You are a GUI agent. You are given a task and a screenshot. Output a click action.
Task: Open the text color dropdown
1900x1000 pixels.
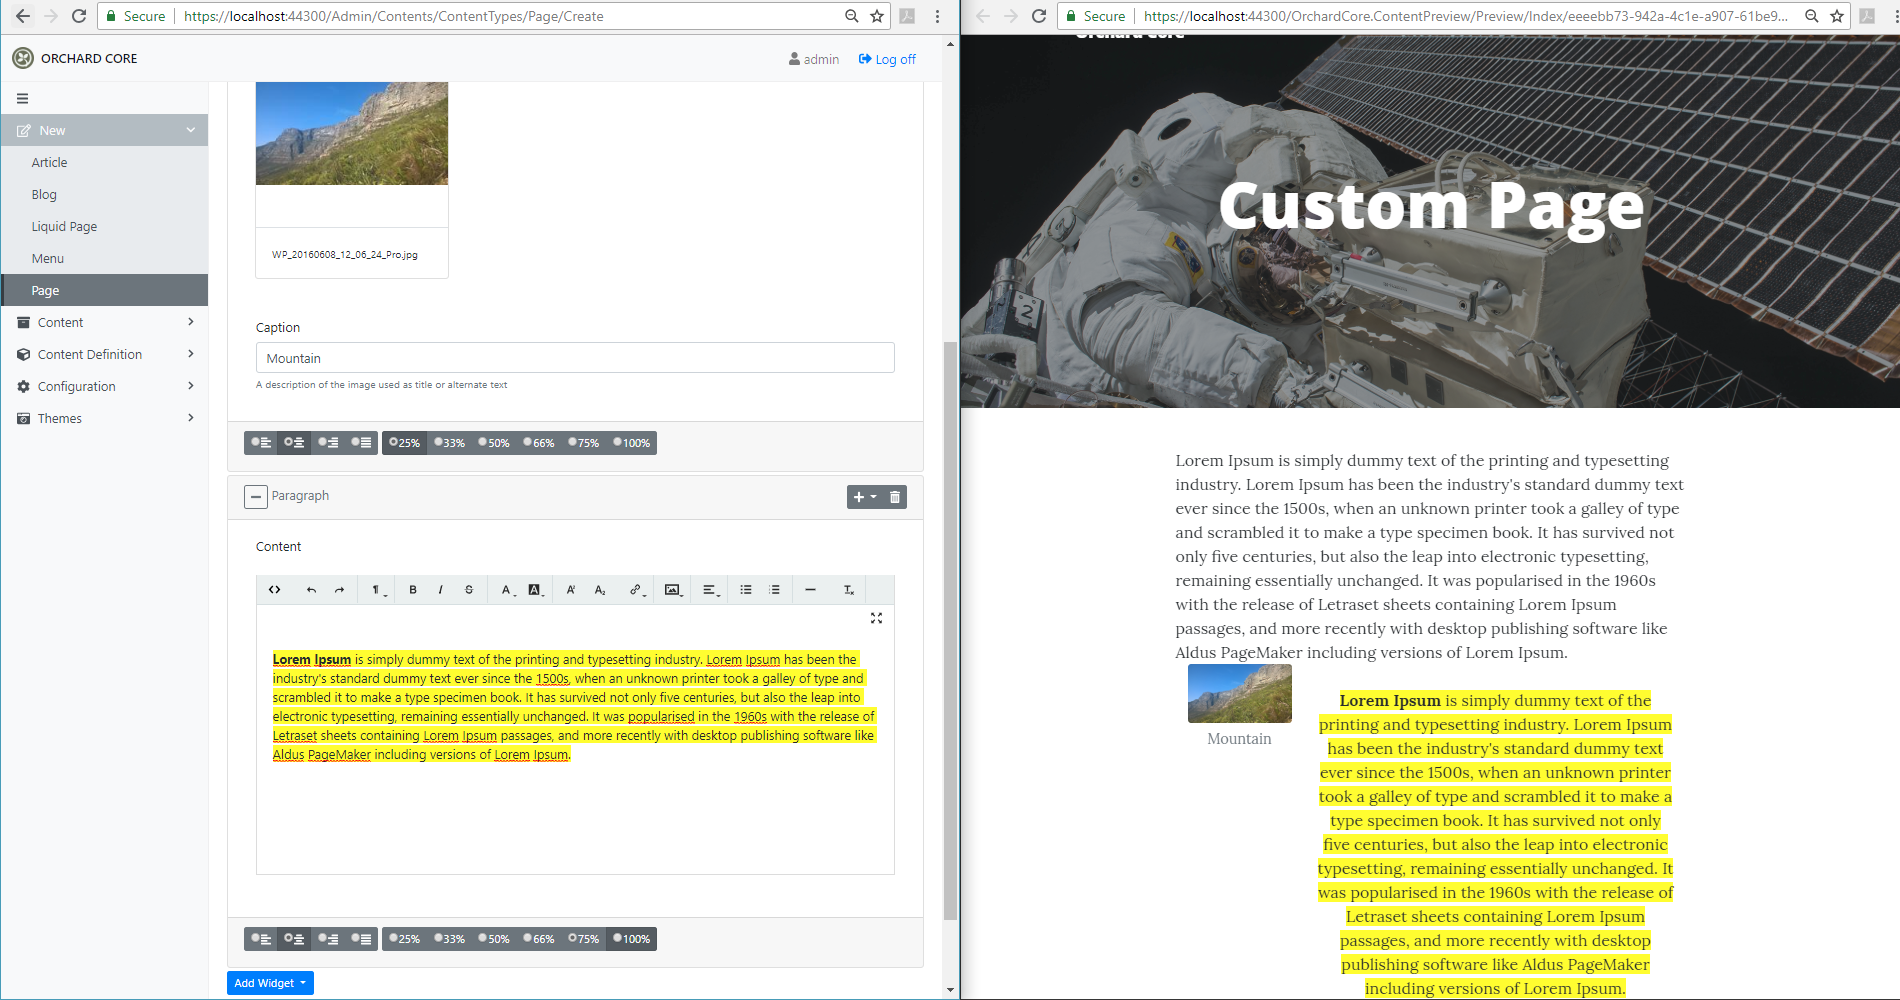508,590
